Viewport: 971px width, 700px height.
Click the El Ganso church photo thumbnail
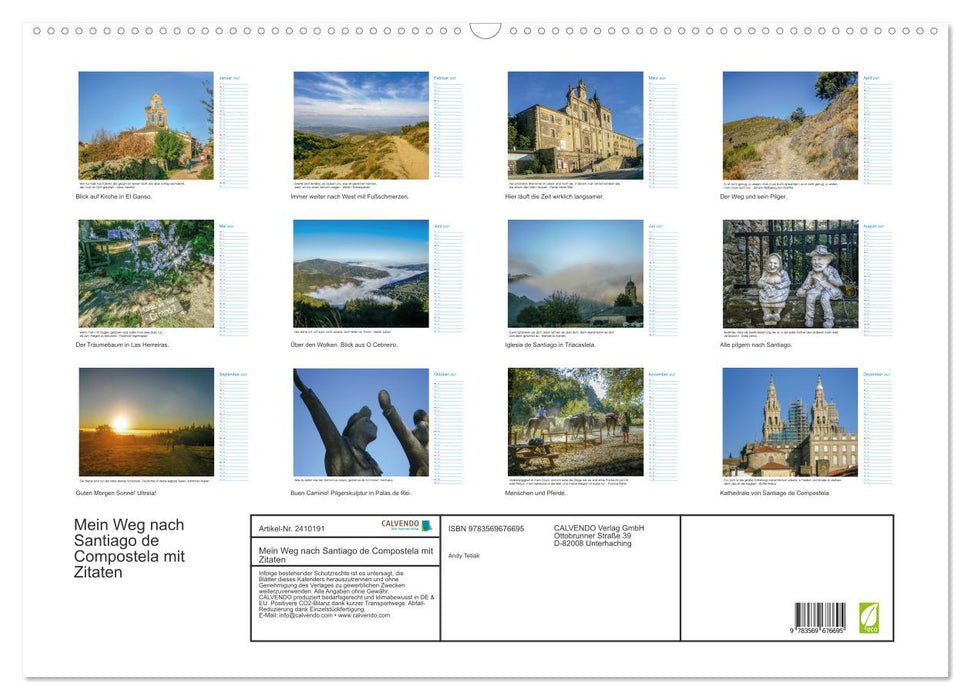pyautogui.click(x=146, y=126)
